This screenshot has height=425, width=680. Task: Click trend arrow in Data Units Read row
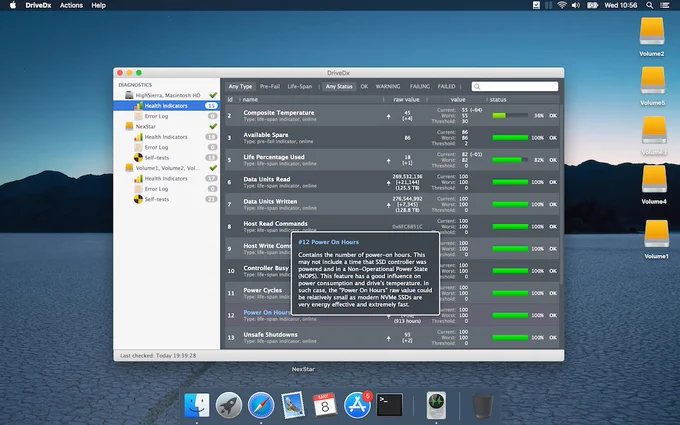click(388, 183)
